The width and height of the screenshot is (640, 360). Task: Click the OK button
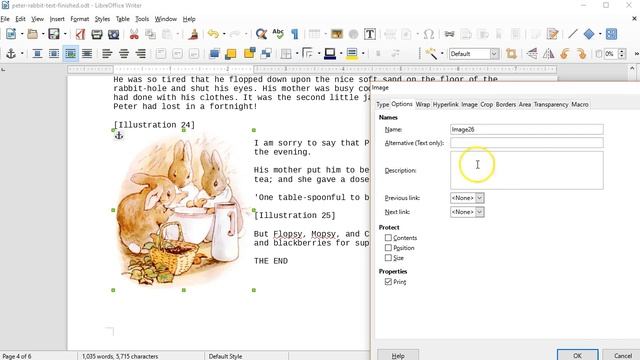click(x=577, y=355)
